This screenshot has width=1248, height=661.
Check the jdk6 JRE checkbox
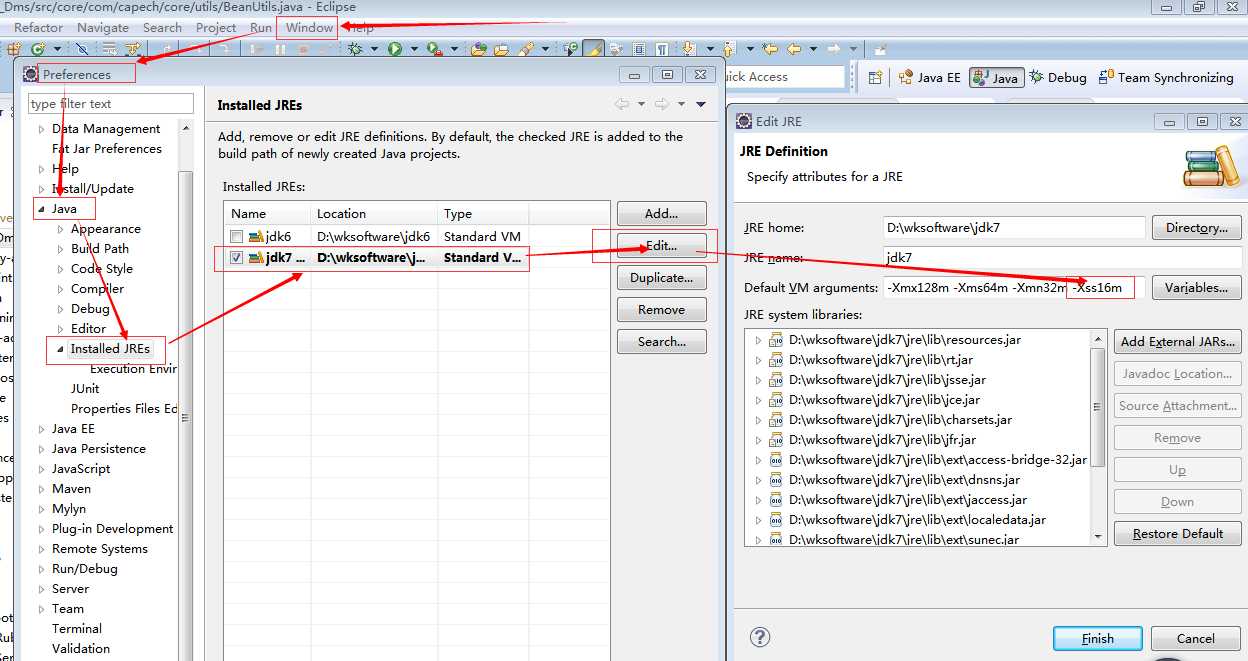236,237
